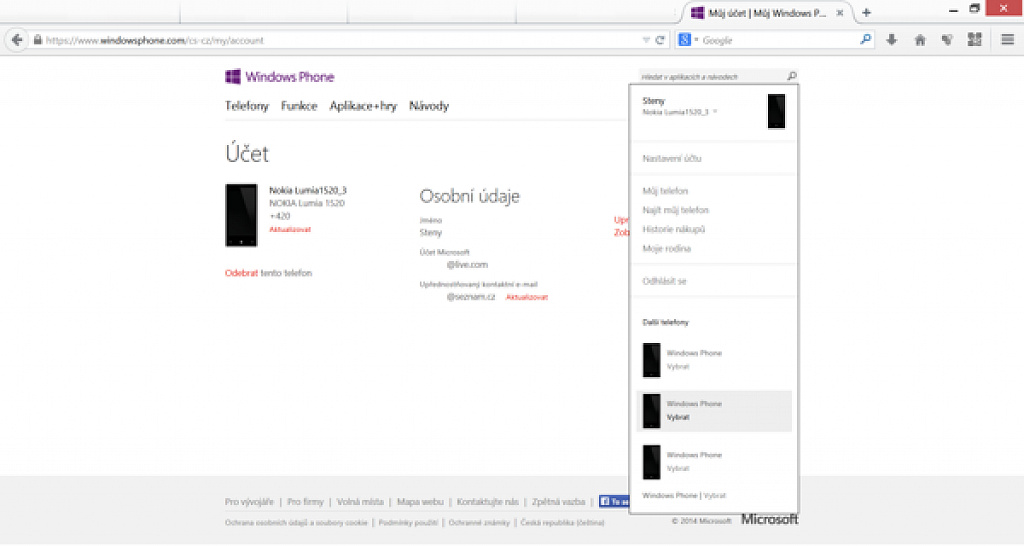
Task: Click Aktualizovat next to the seznam.cz email
Action: (x=527, y=297)
